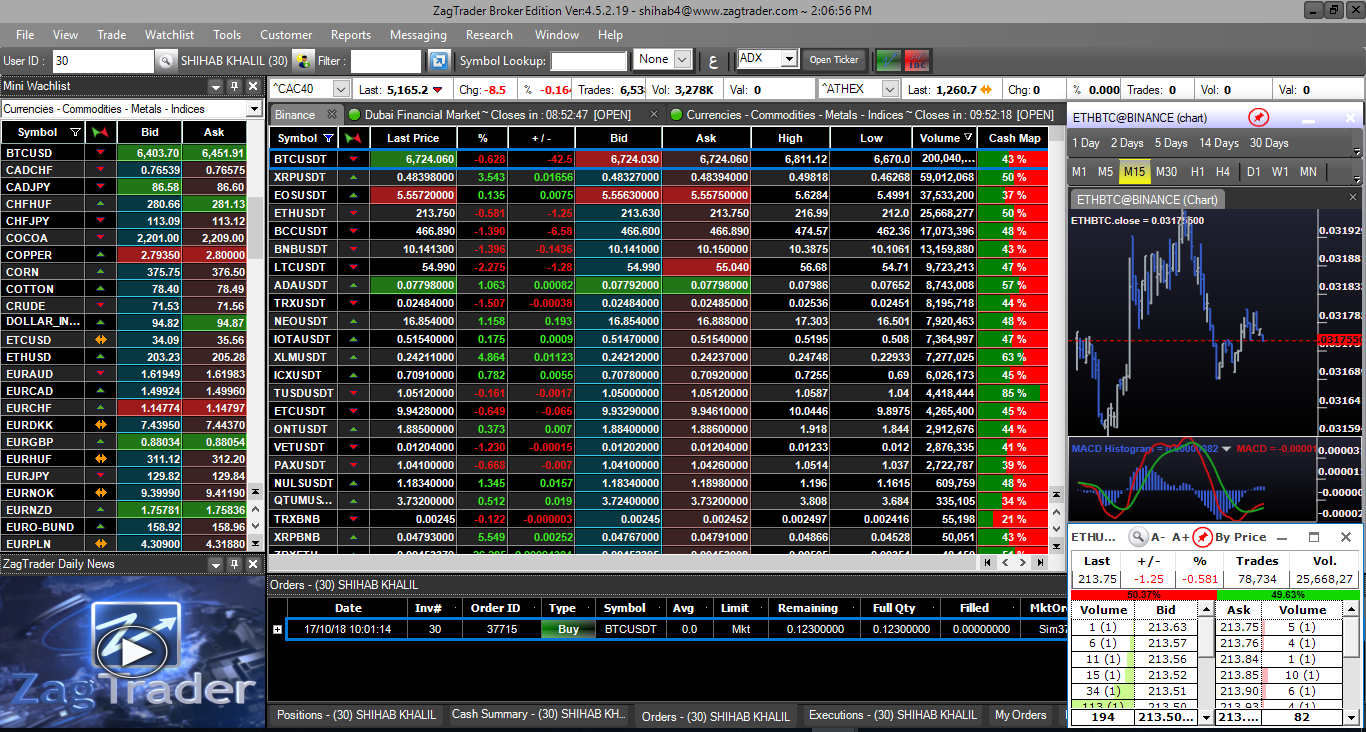Toggle the M15 chart timeframe

click(x=1135, y=172)
